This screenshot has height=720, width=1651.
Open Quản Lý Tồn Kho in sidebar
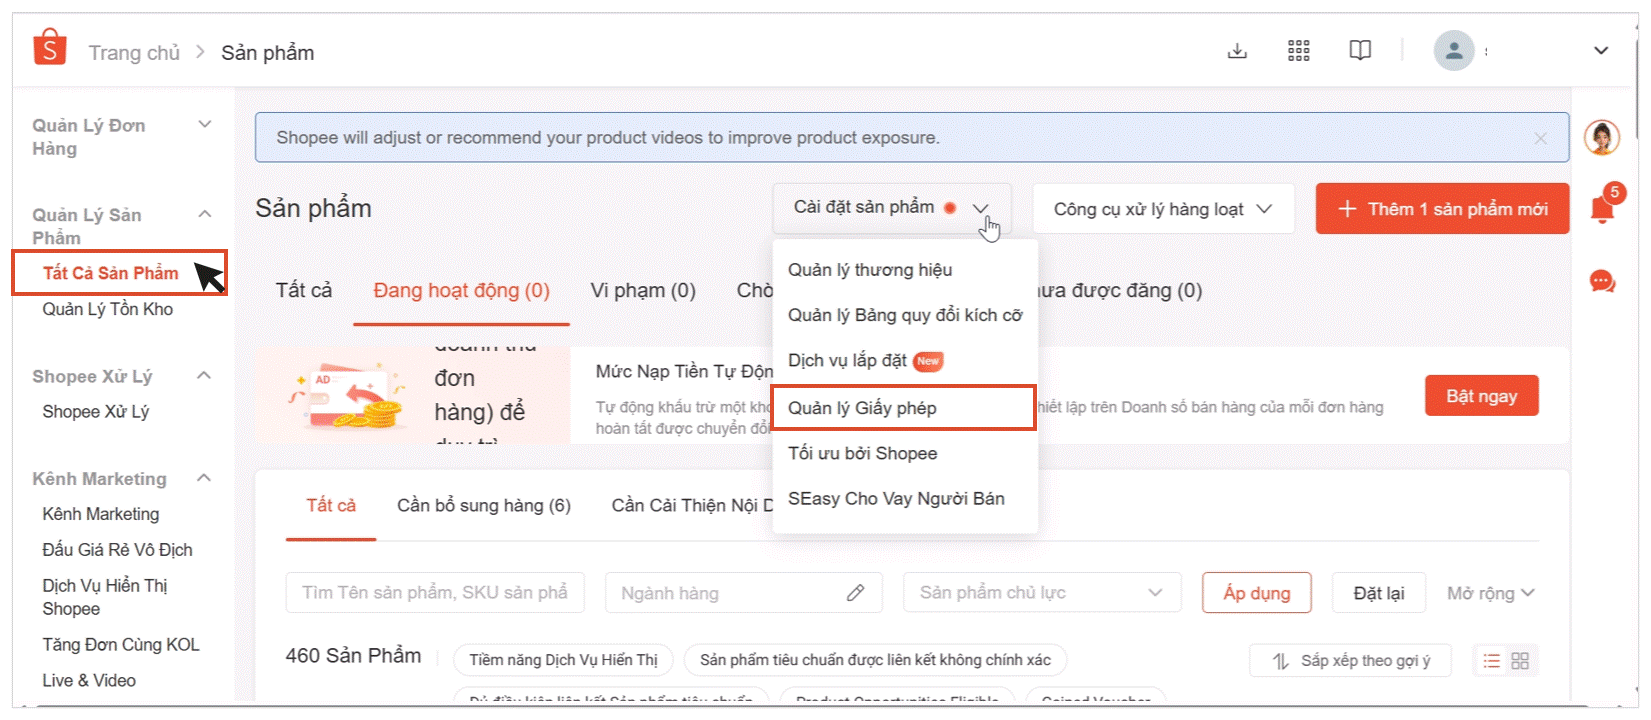(x=108, y=309)
